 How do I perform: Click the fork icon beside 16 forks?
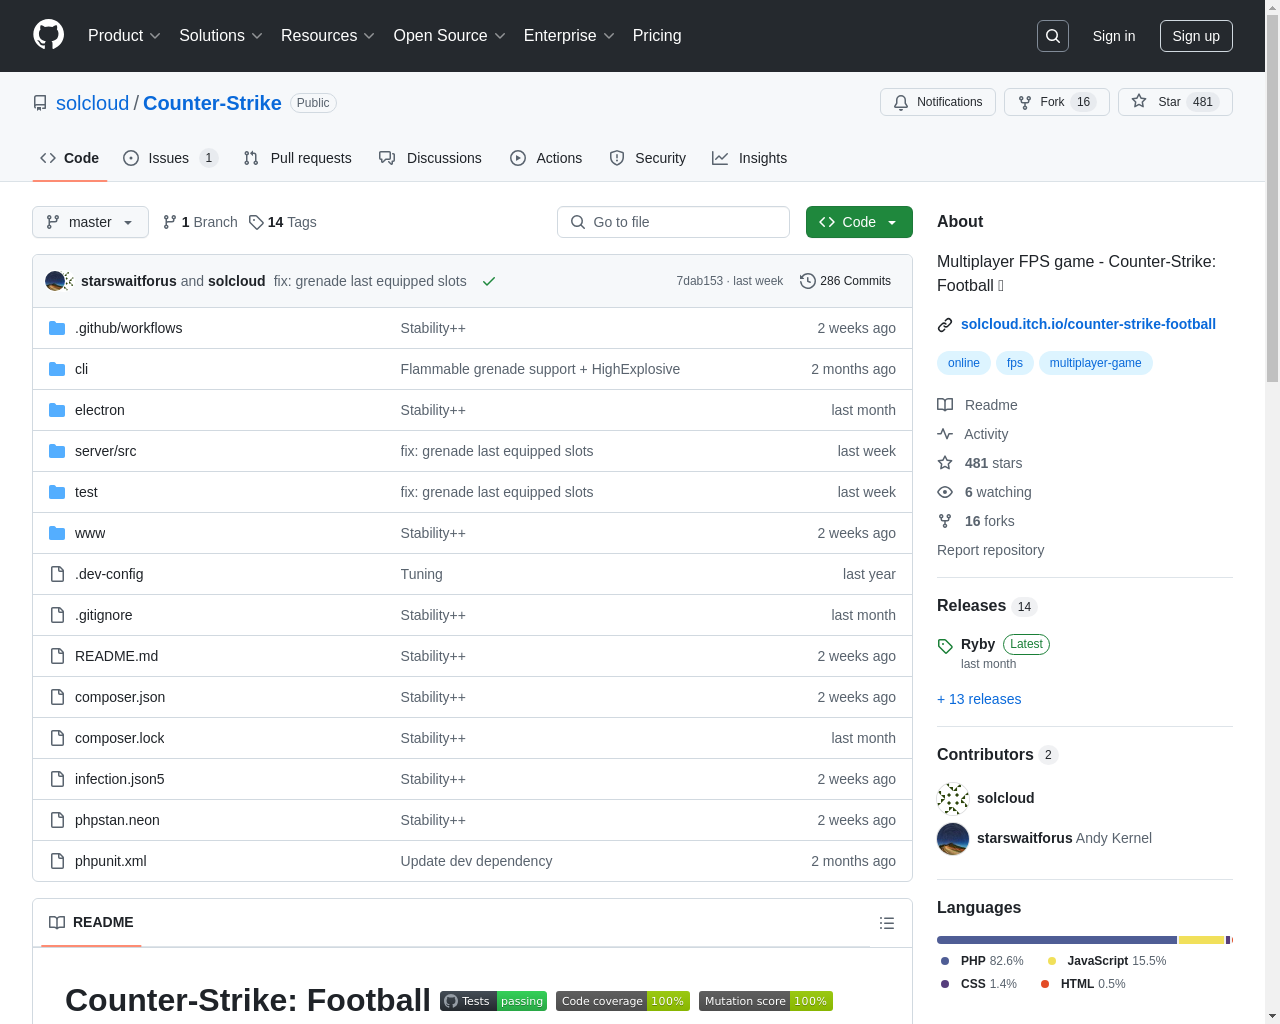945,521
